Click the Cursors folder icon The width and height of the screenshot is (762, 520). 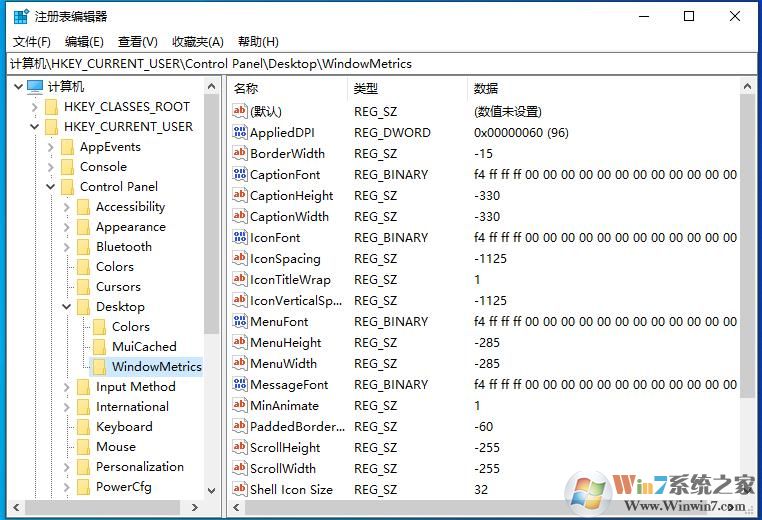tap(83, 287)
